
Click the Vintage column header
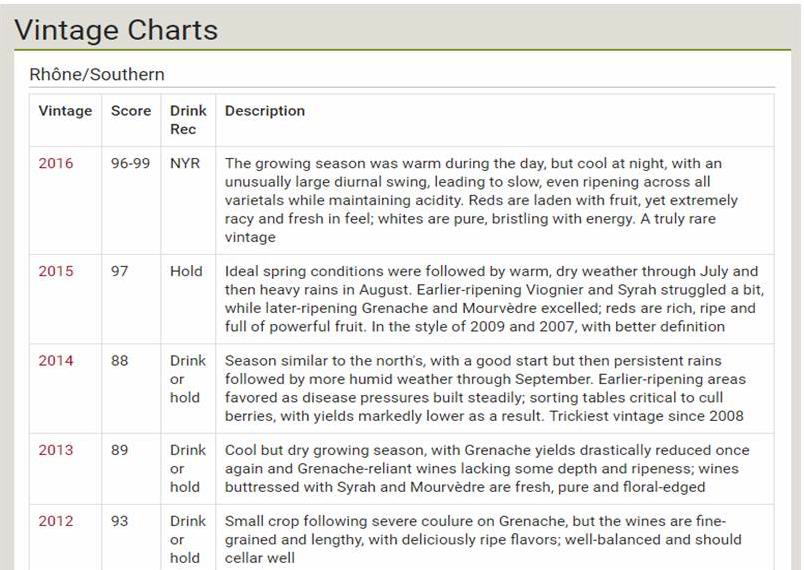tap(65, 111)
